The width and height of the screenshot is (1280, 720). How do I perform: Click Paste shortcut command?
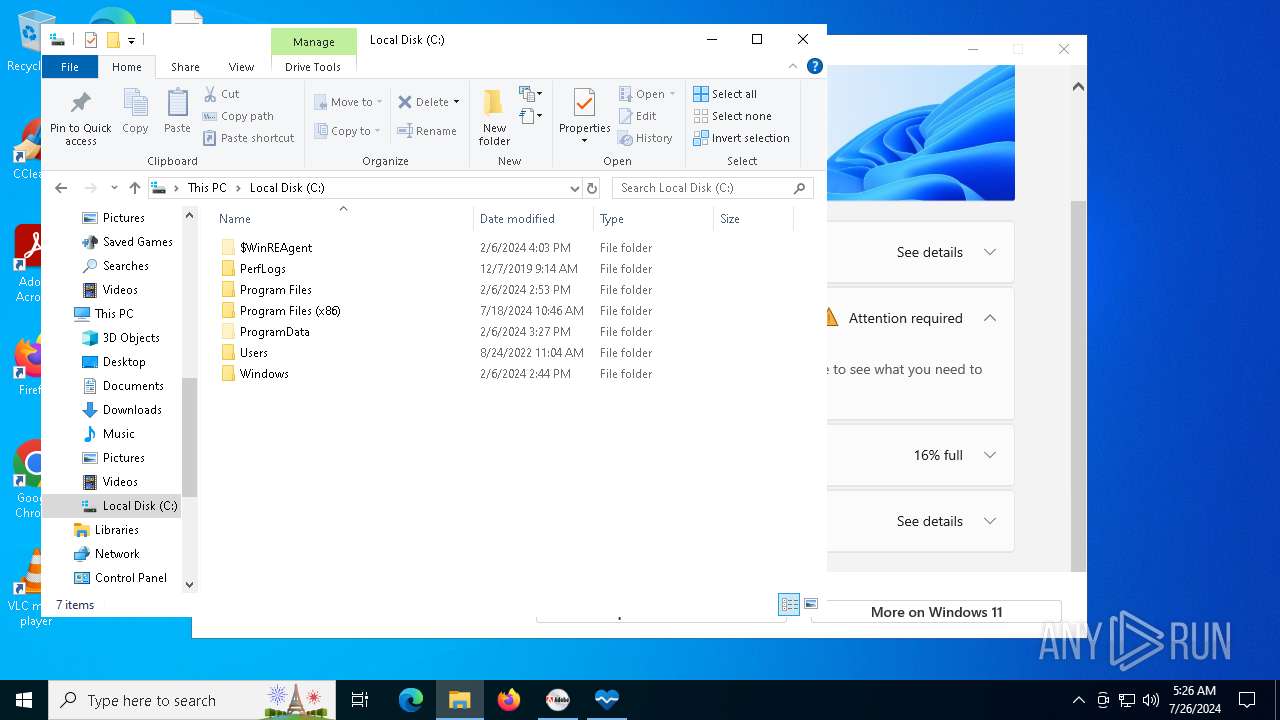pos(248,138)
